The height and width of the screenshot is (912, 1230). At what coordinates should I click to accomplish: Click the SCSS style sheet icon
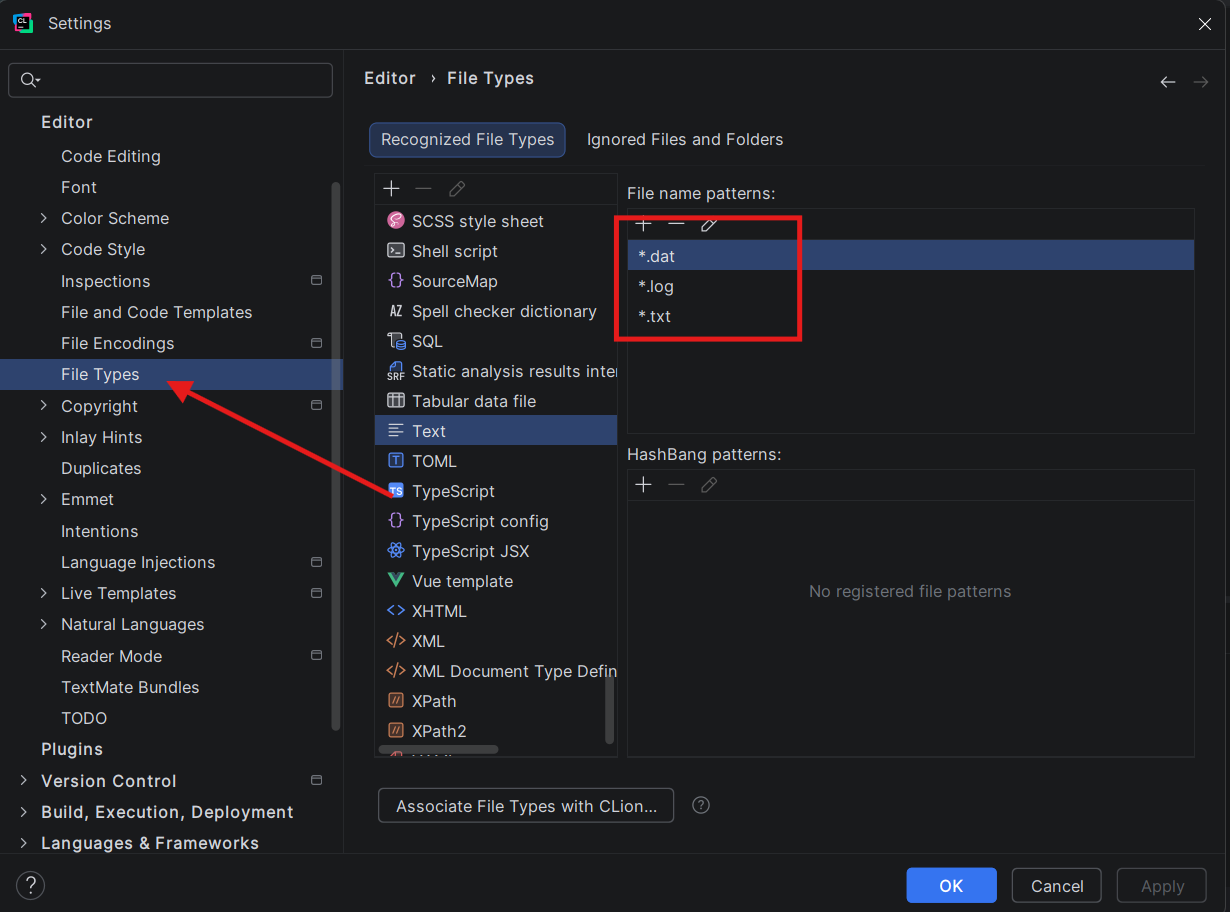point(396,221)
